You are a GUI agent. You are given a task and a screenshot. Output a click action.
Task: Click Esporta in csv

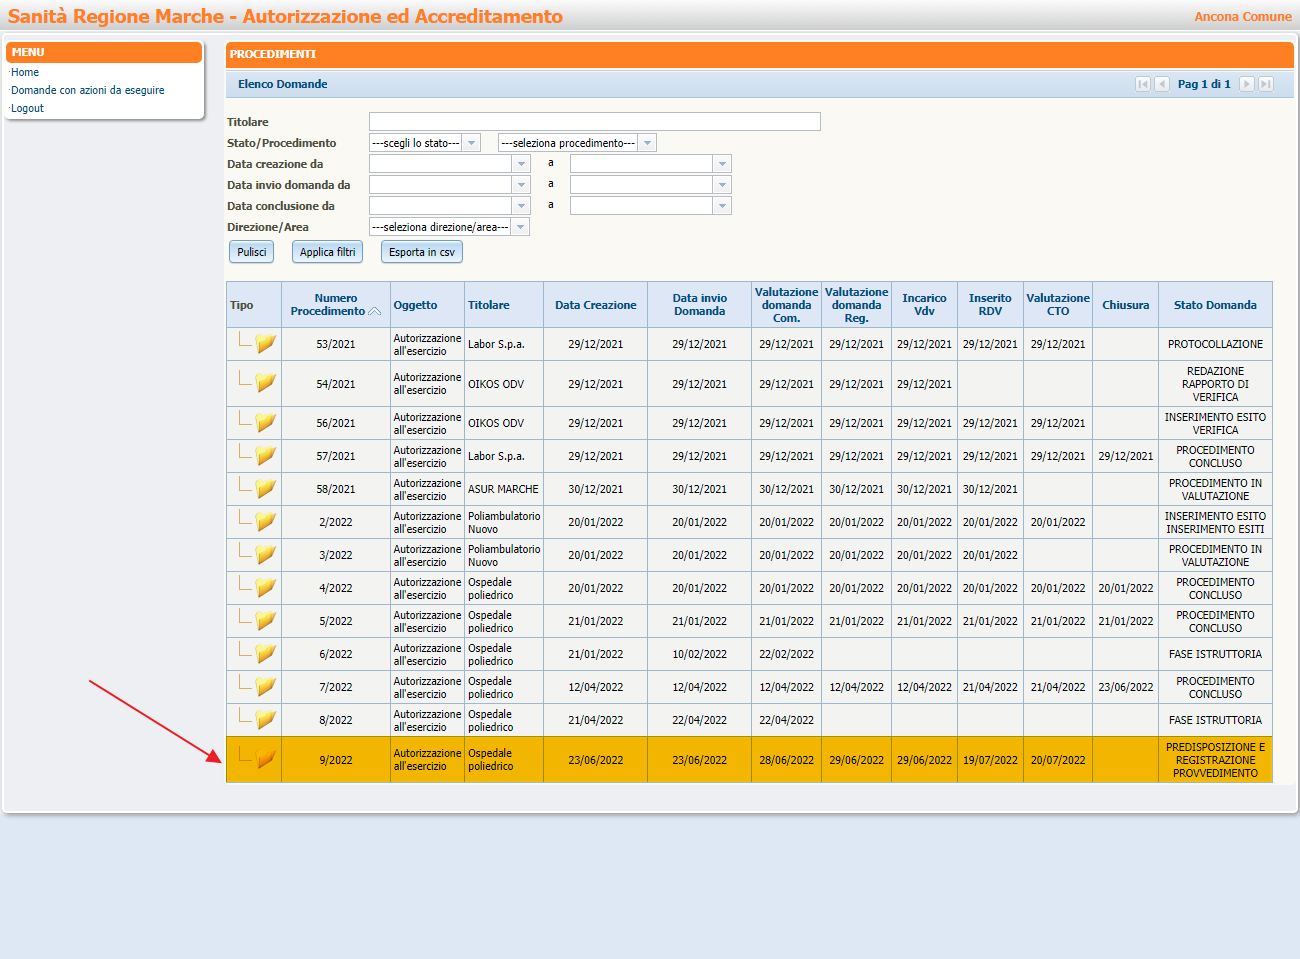pyautogui.click(x=421, y=251)
